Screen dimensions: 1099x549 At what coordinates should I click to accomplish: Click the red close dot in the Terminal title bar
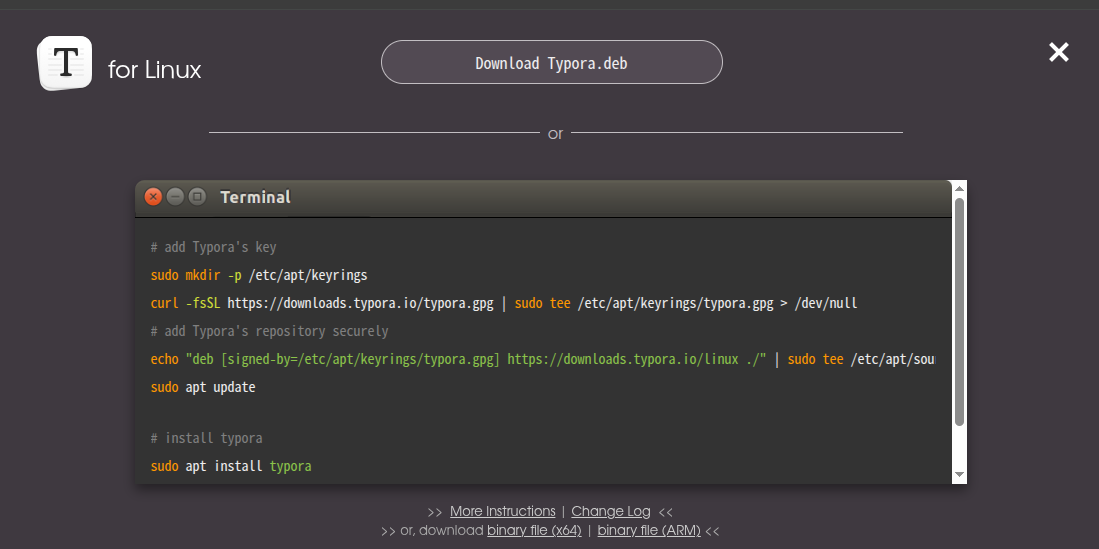(153, 197)
